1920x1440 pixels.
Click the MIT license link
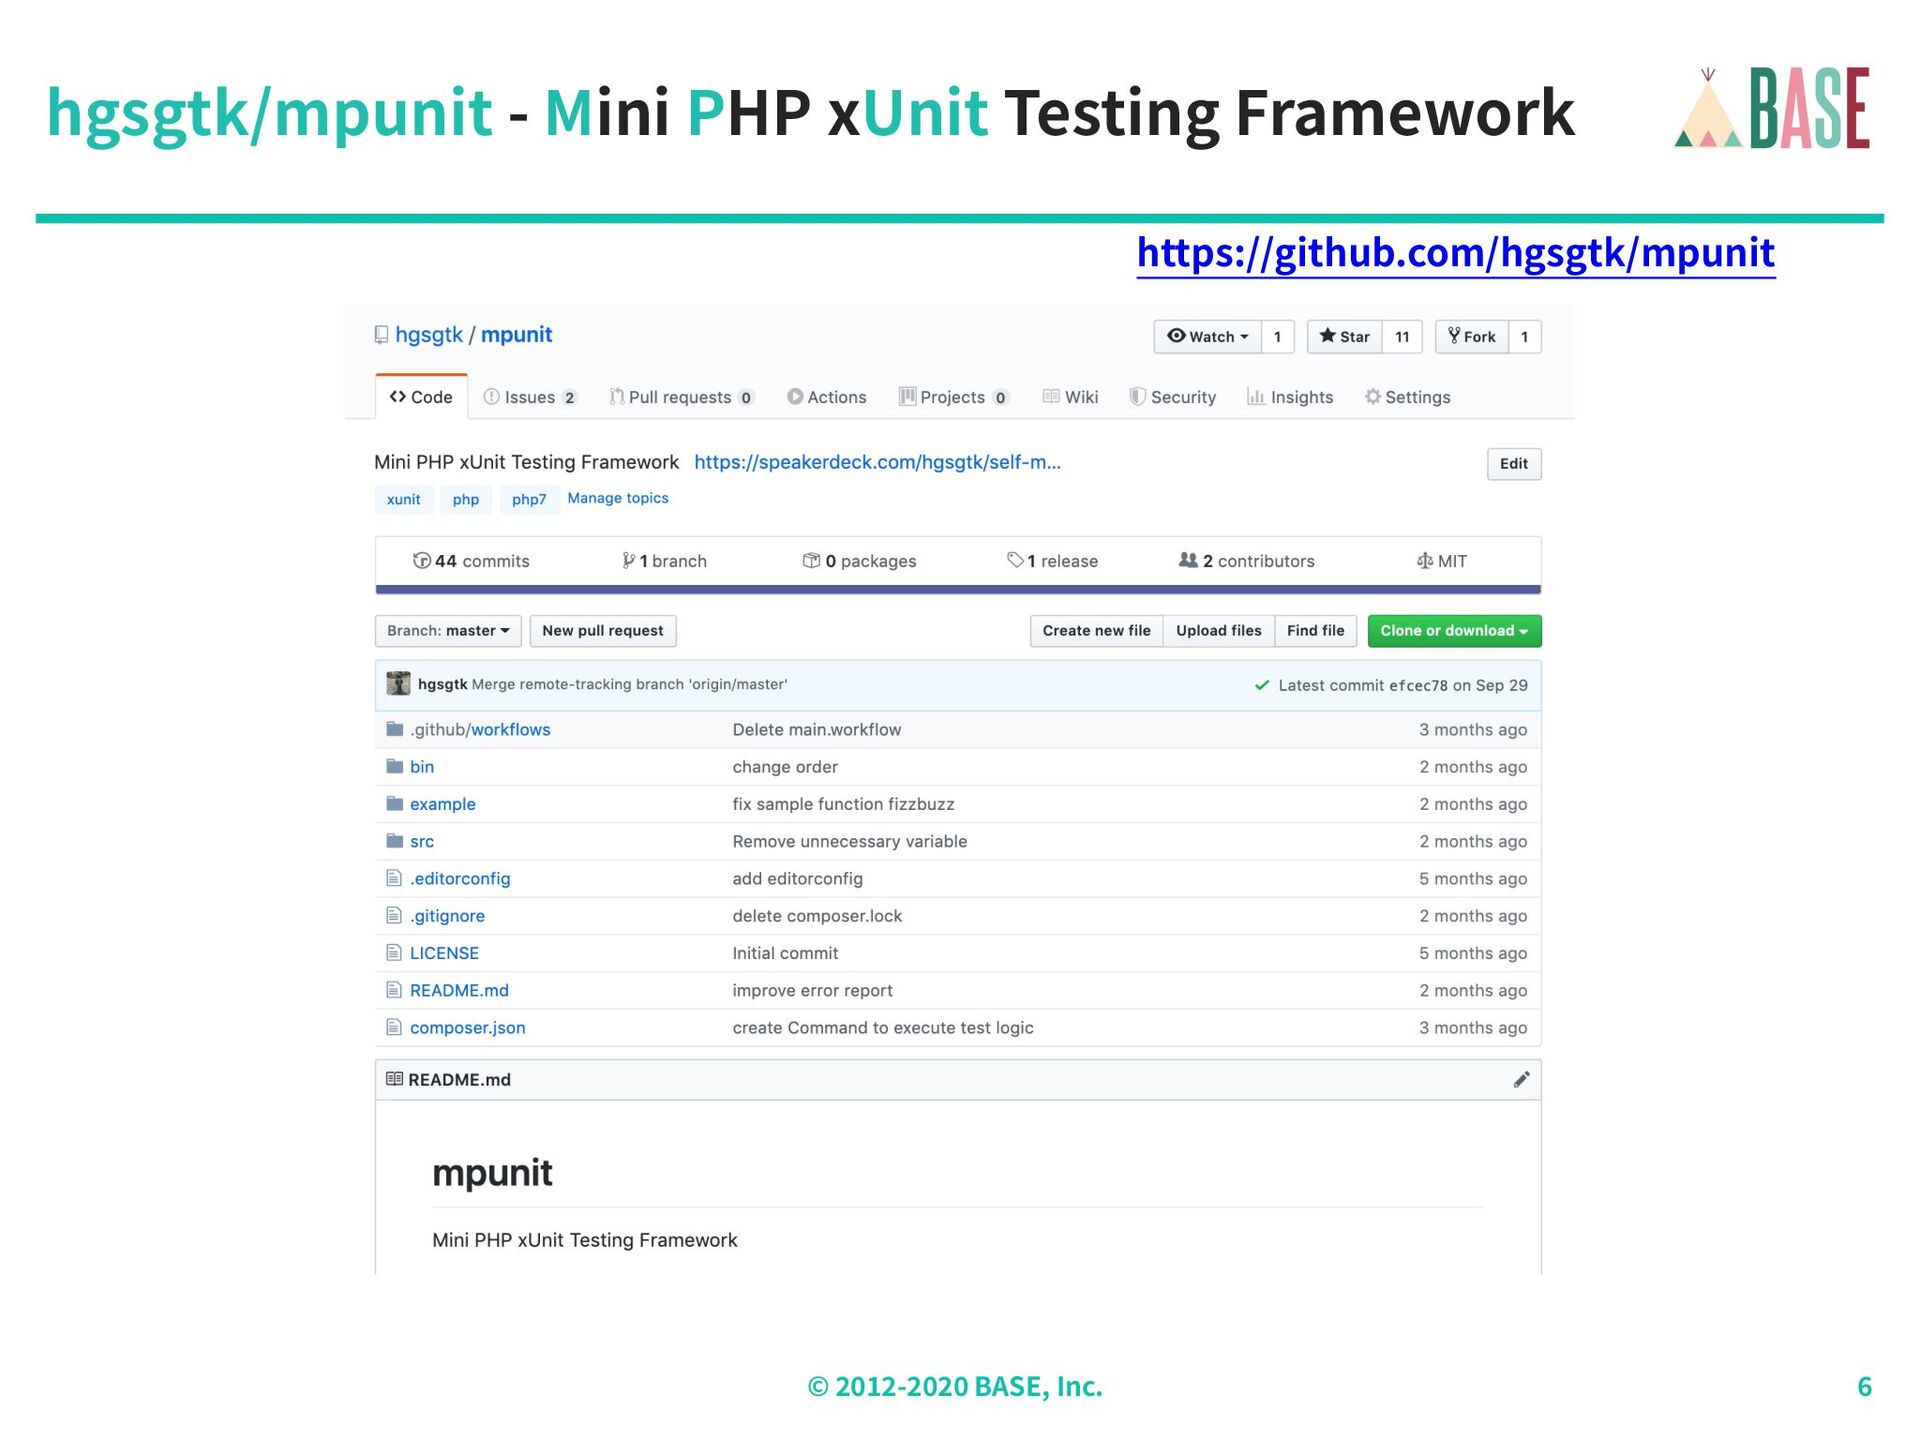tap(1441, 561)
